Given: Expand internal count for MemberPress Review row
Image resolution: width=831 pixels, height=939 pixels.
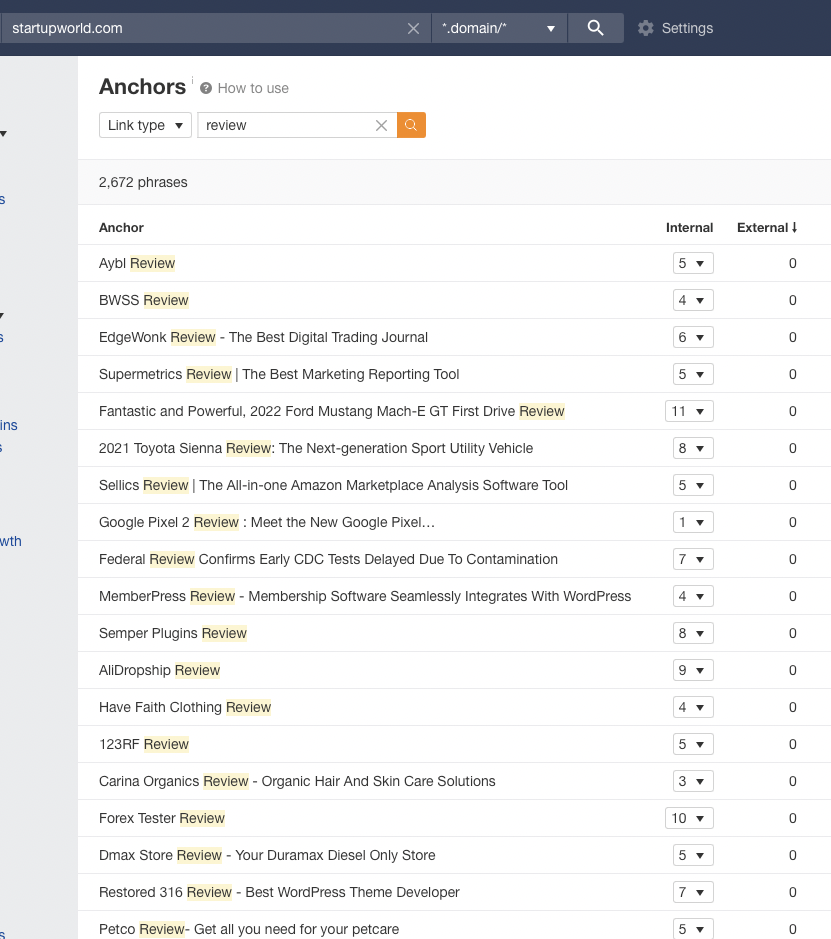Looking at the screenshot, I should [693, 596].
